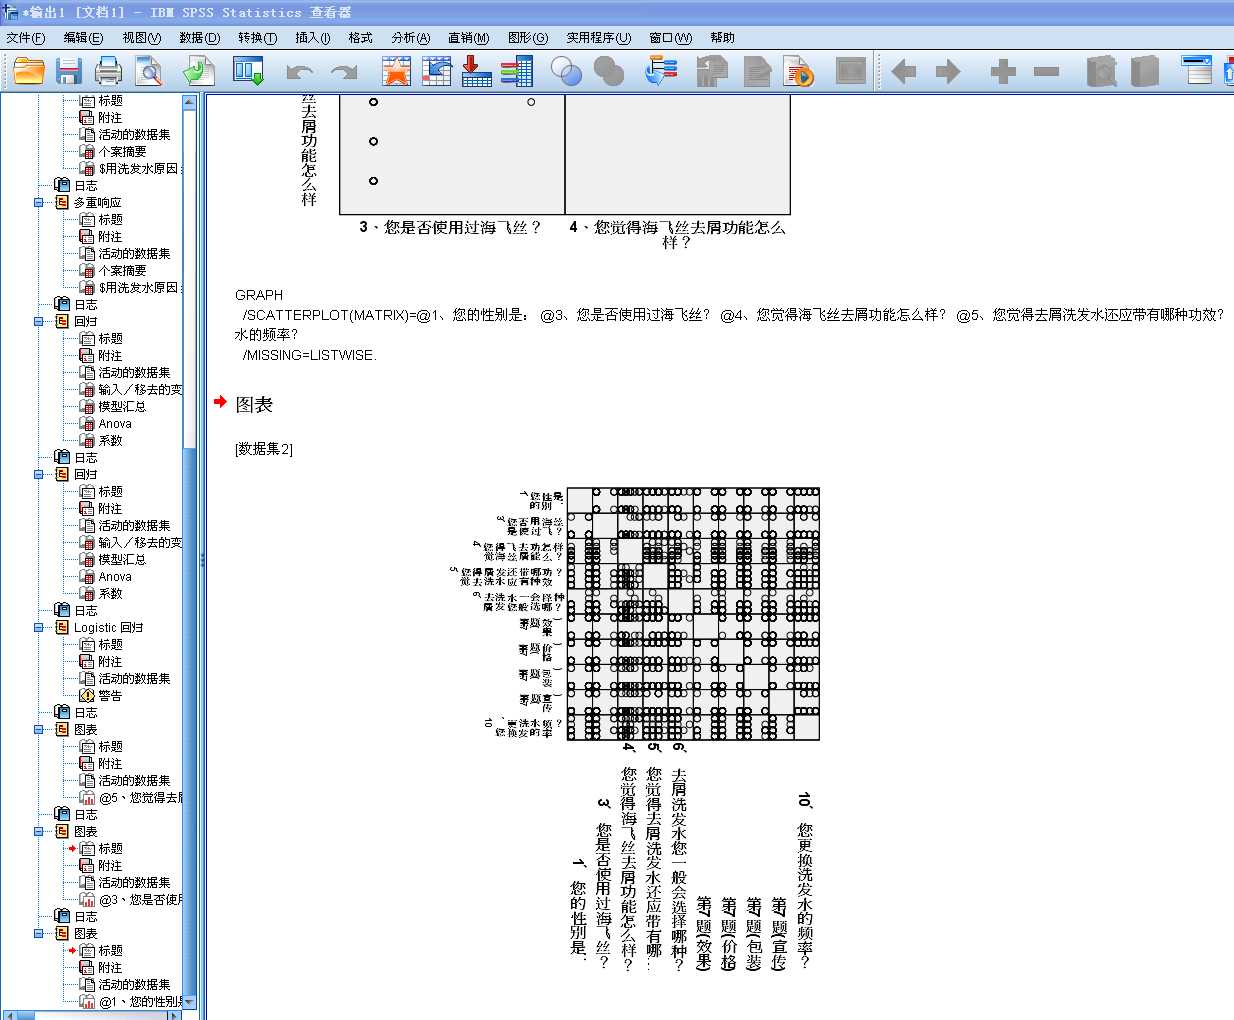Click the 图表 heading in the output pane
This screenshot has width=1234, height=1020.
pyautogui.click(x=254, y=404)
